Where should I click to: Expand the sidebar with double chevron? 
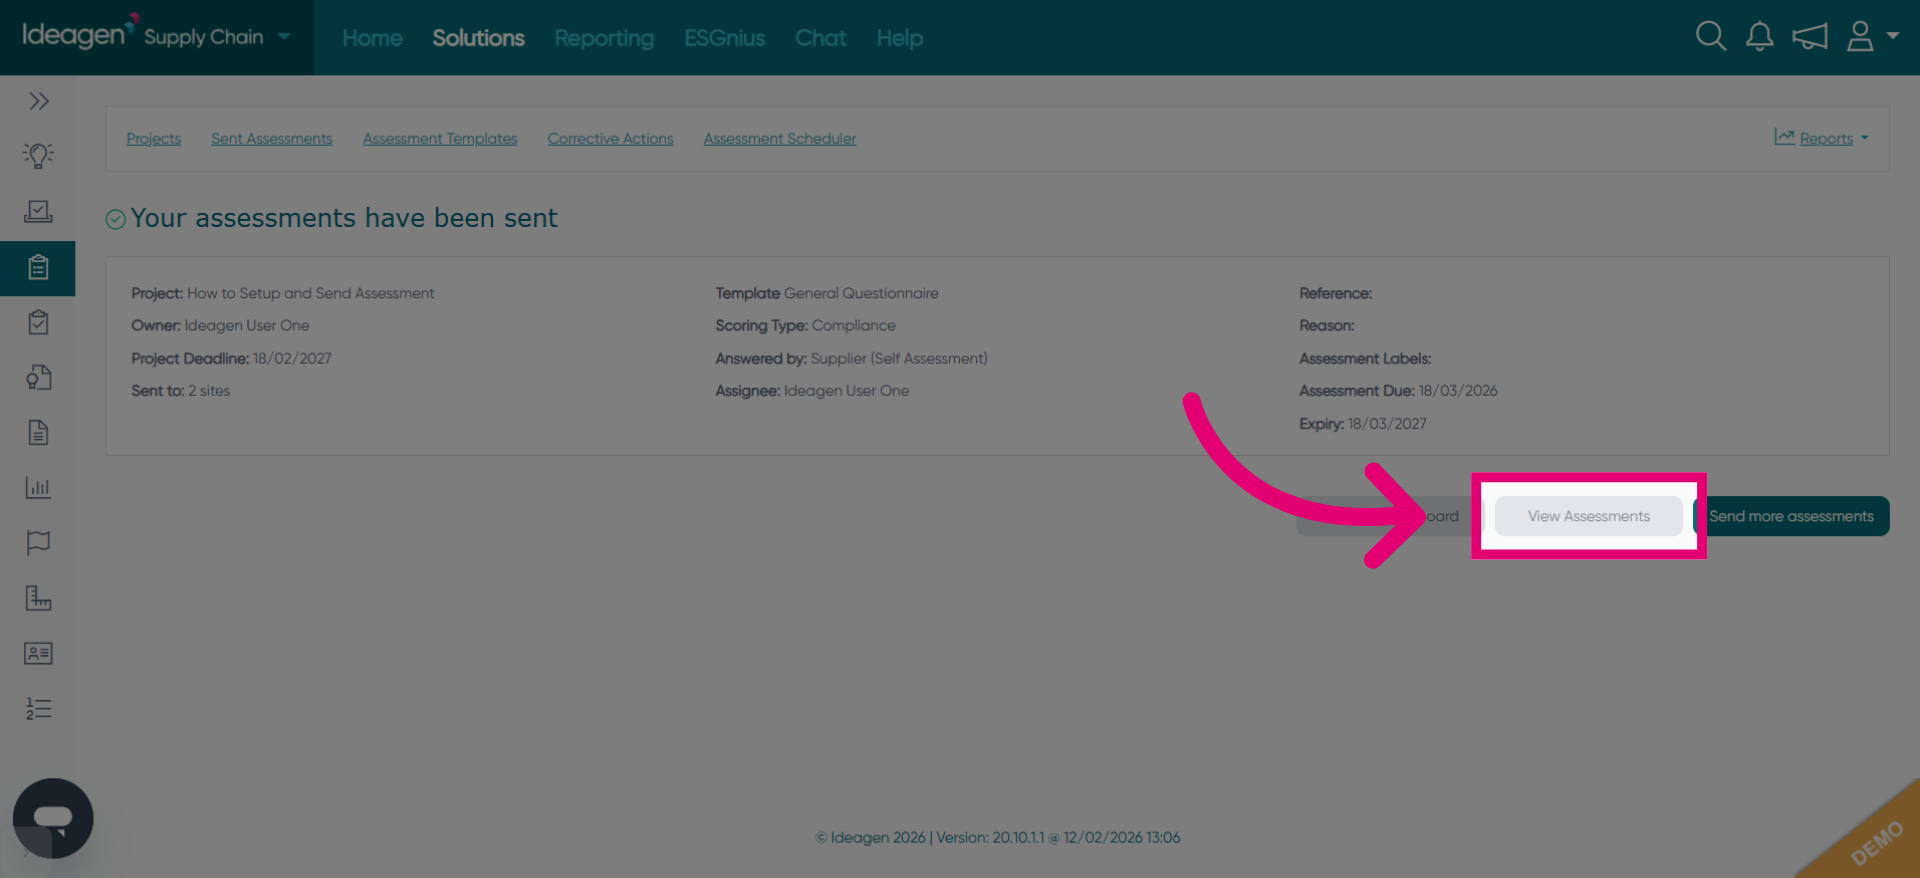click(x=38, y=101)
